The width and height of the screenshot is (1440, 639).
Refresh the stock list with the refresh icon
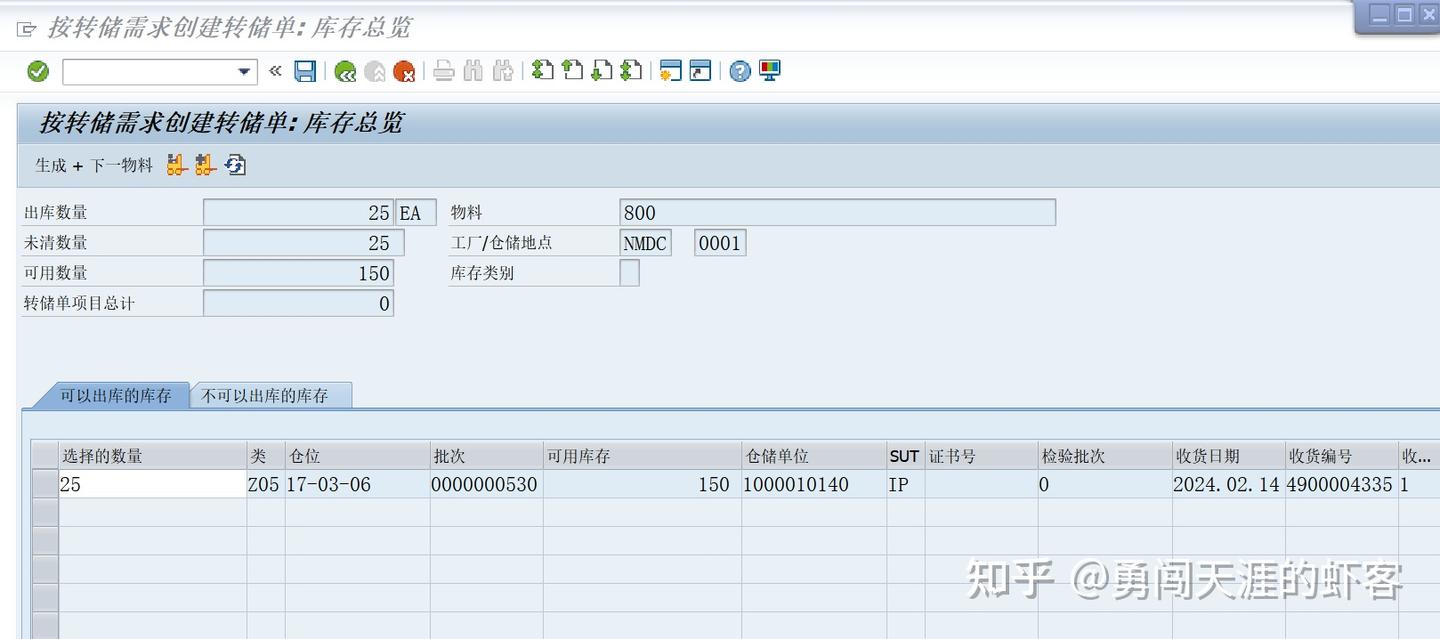[x=235, y=166]
